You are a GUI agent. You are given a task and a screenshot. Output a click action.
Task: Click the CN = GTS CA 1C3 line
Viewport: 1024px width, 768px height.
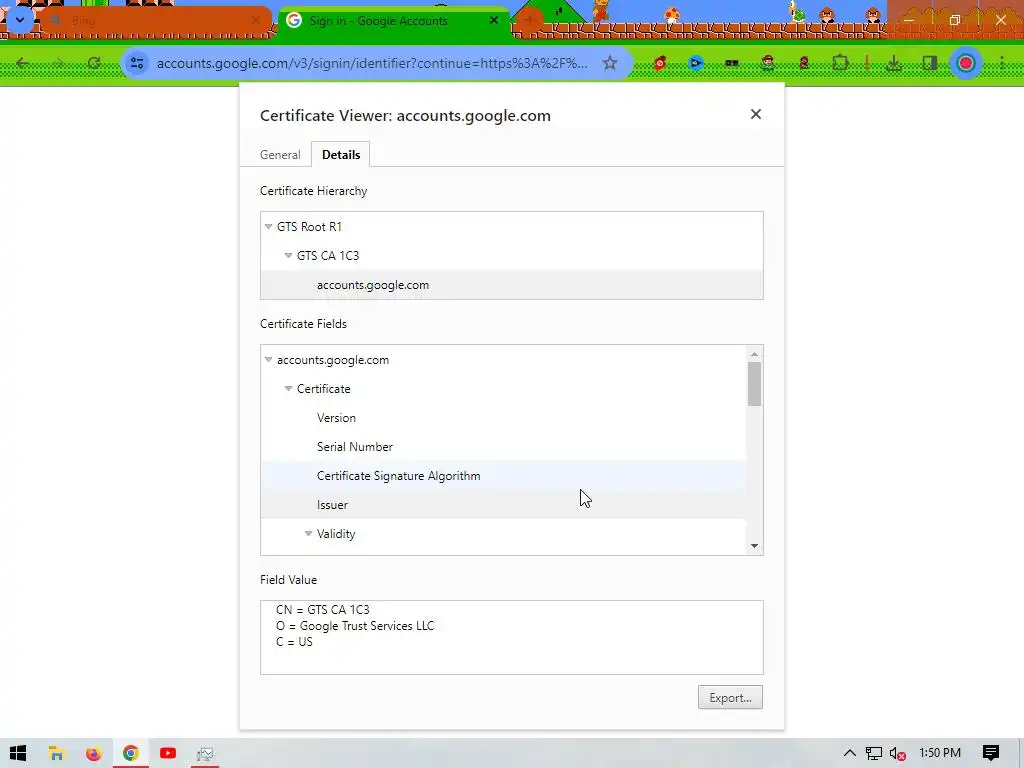click(323, 609)
